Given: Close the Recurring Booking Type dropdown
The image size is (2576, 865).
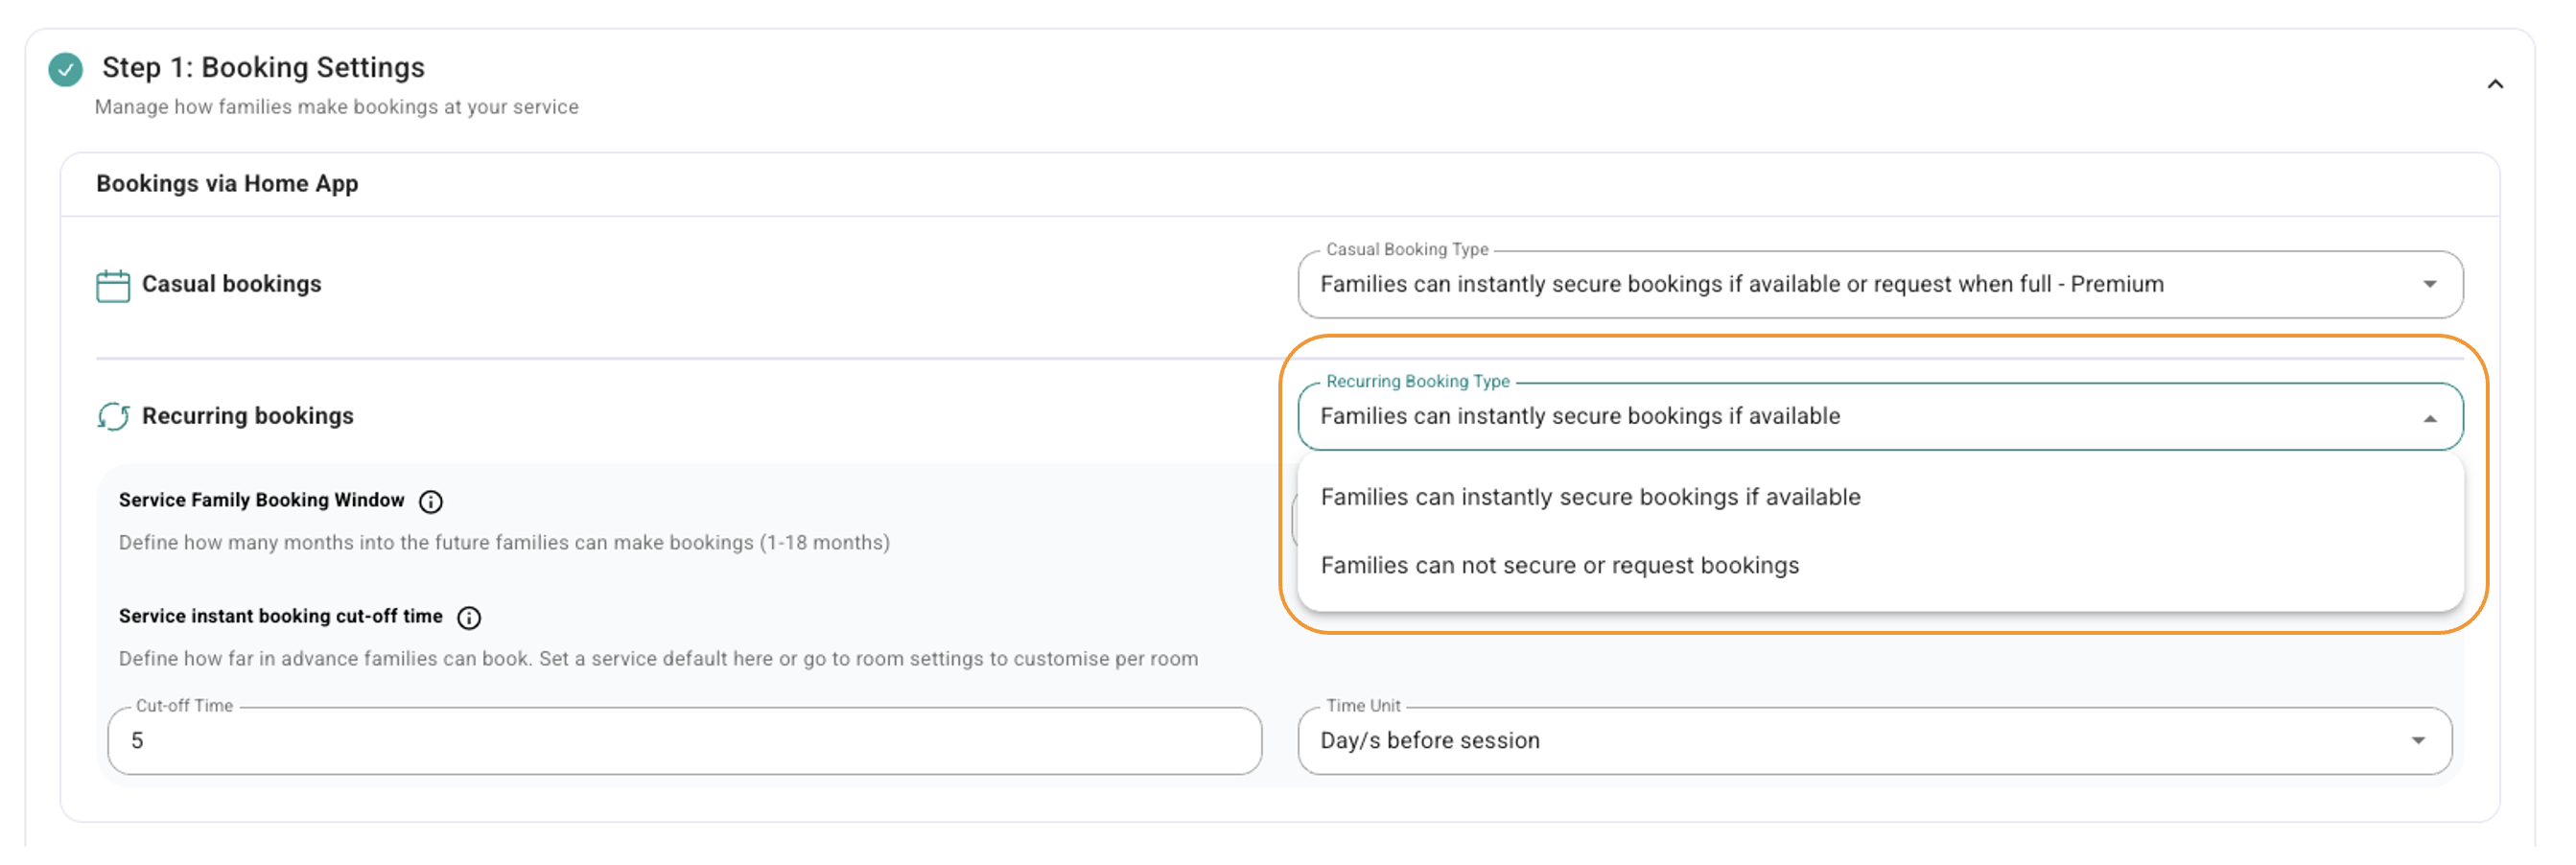Looking at the screenshot, I should click(x=1880, y=417).
